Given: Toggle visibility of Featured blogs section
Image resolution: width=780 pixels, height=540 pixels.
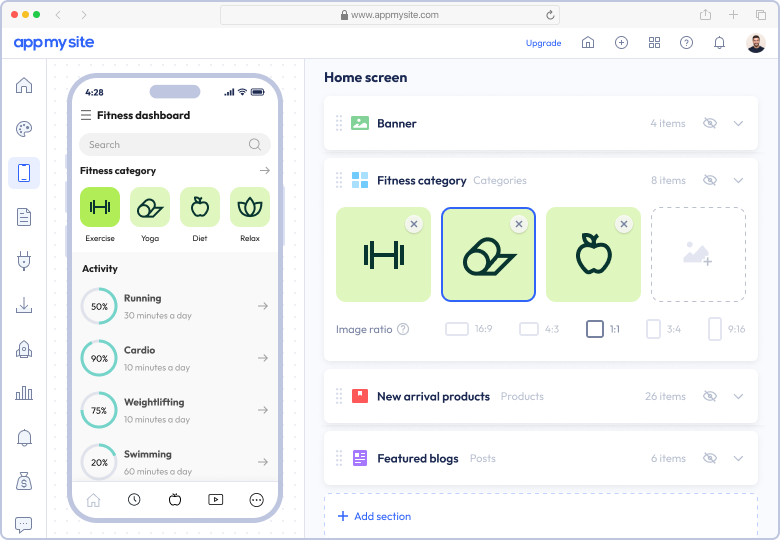Looking at the screenshot, I should 710,458.
